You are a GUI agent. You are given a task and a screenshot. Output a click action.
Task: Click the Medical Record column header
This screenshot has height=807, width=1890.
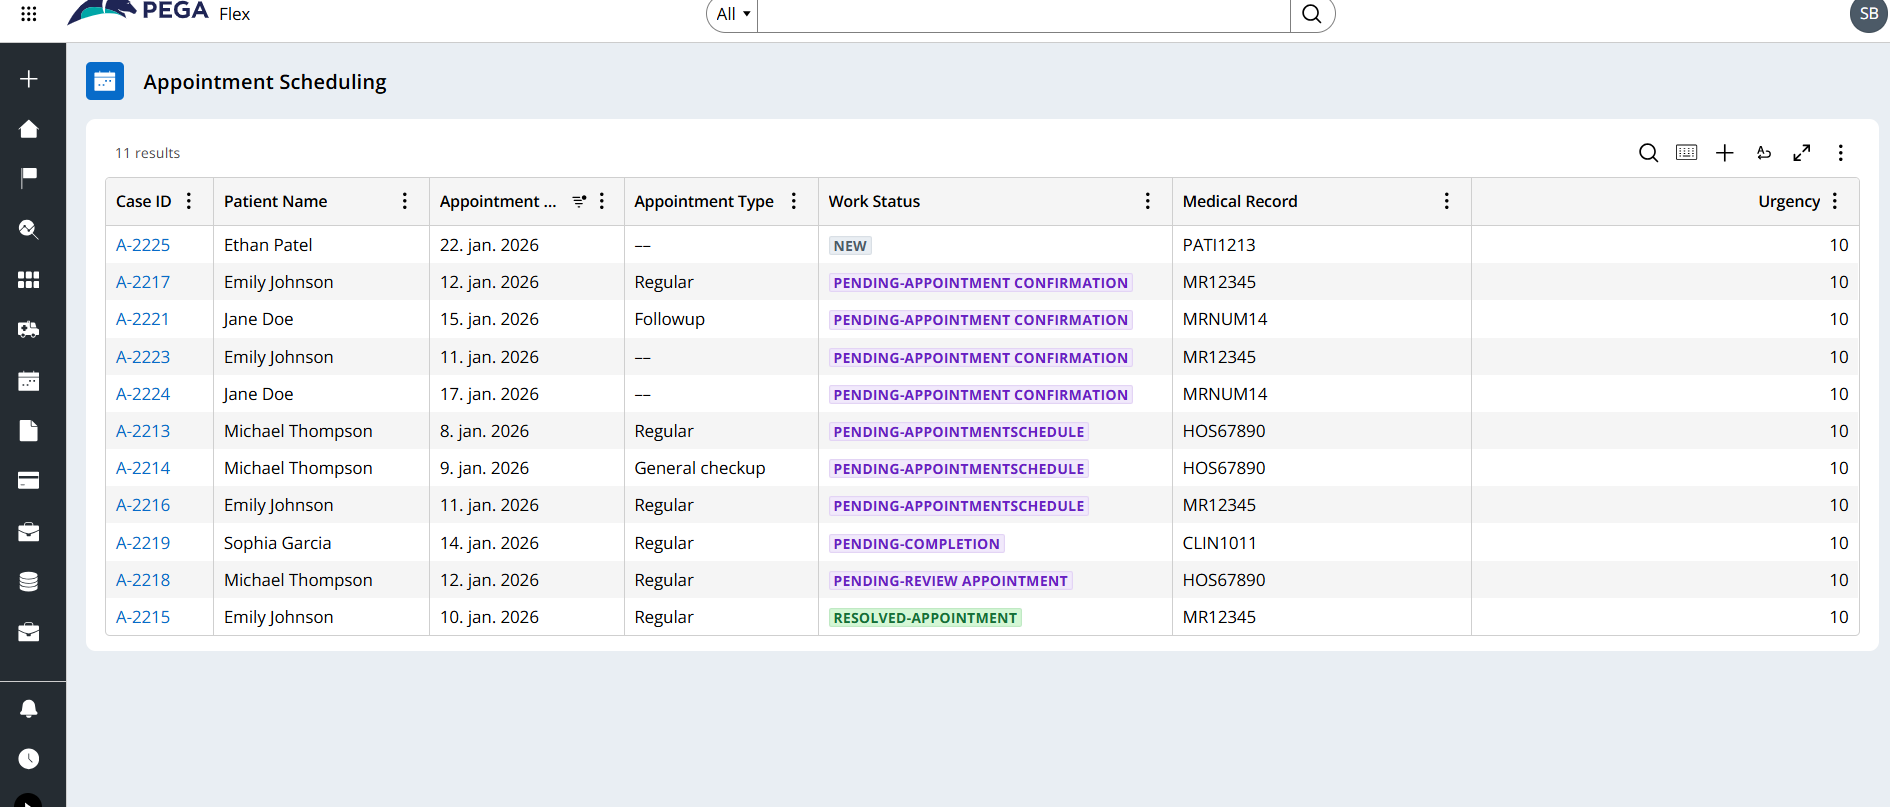coord(1240,201)
